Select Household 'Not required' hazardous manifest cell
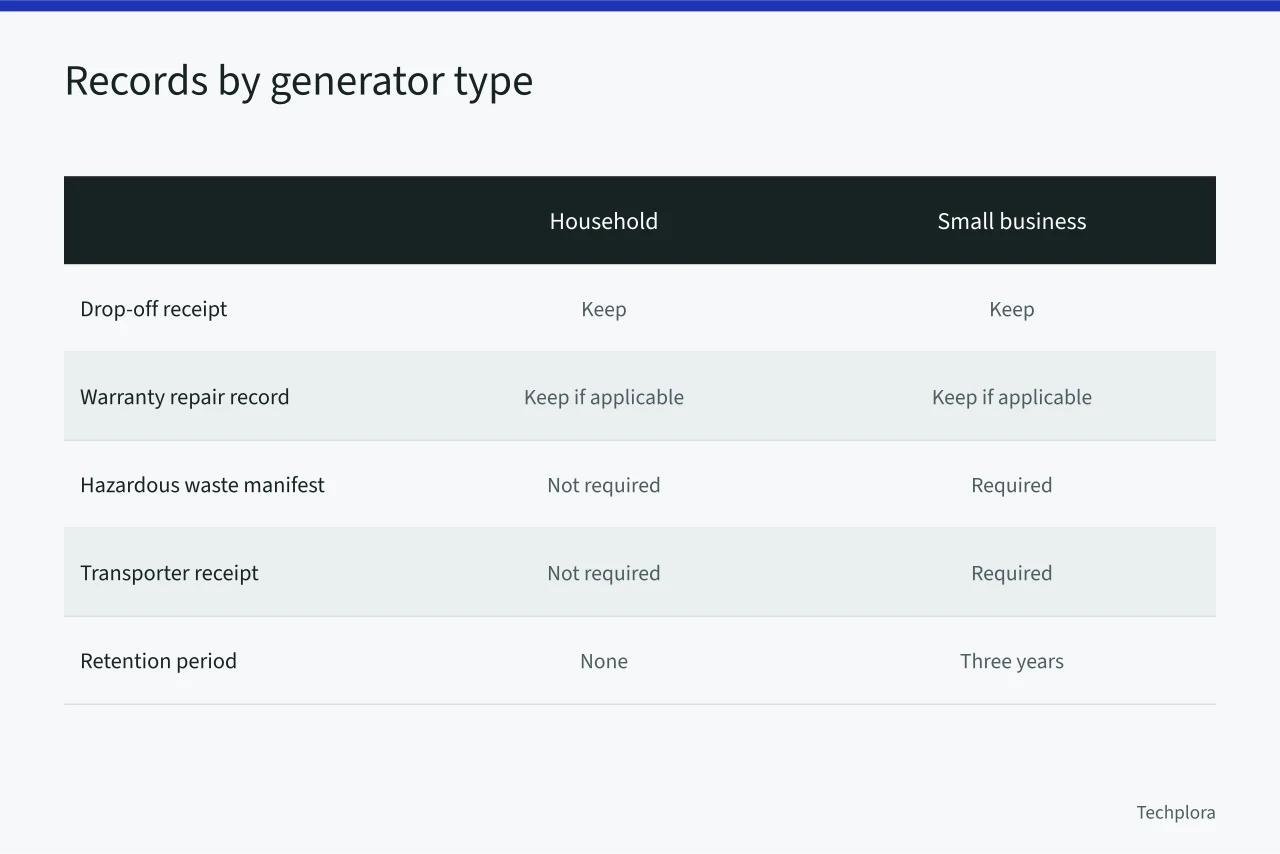The height and width of the screenshot is (854, 1280). click(x=604, y=485)
